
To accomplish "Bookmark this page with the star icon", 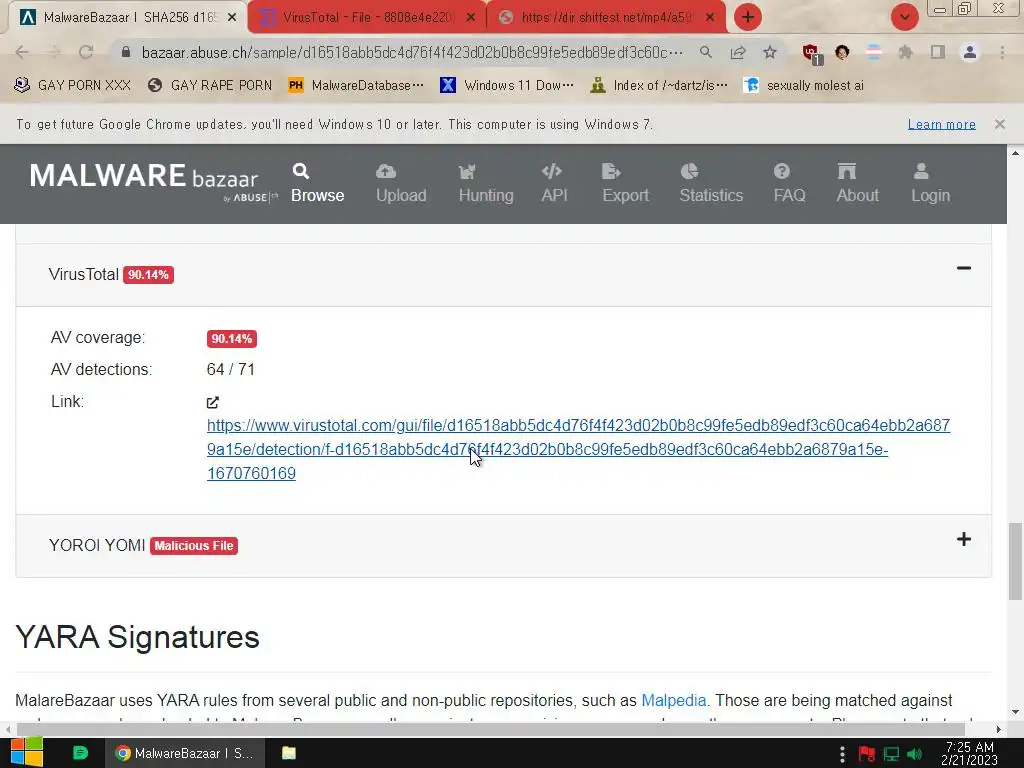I will coord(770,52).
